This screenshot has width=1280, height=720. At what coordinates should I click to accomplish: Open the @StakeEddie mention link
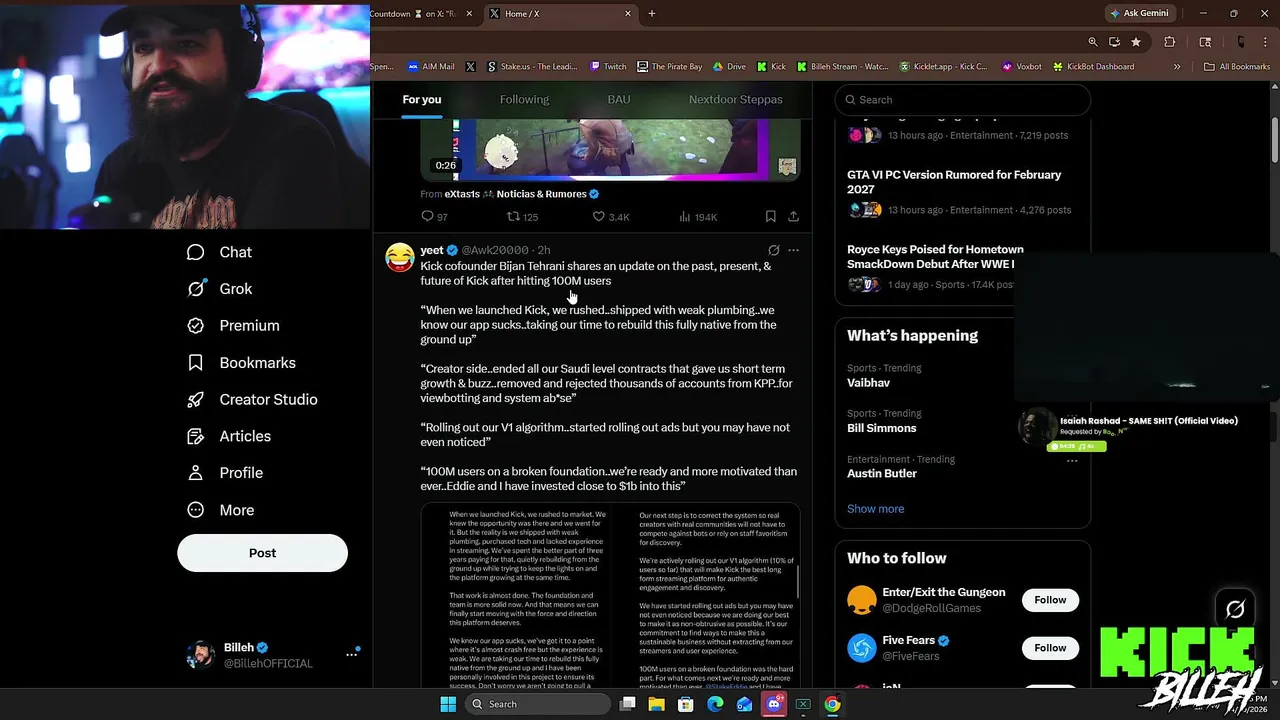coord(726,686)
